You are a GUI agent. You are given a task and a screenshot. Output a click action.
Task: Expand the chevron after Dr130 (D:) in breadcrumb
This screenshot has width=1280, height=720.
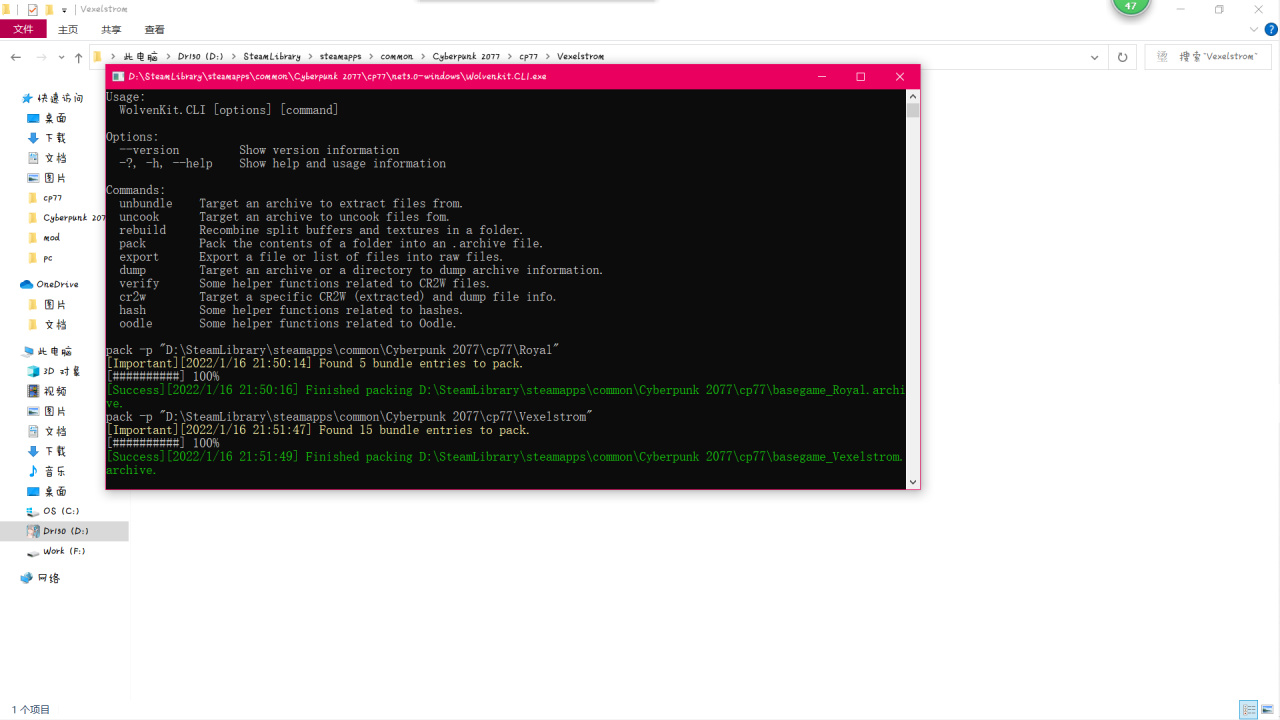pos(234,57)
